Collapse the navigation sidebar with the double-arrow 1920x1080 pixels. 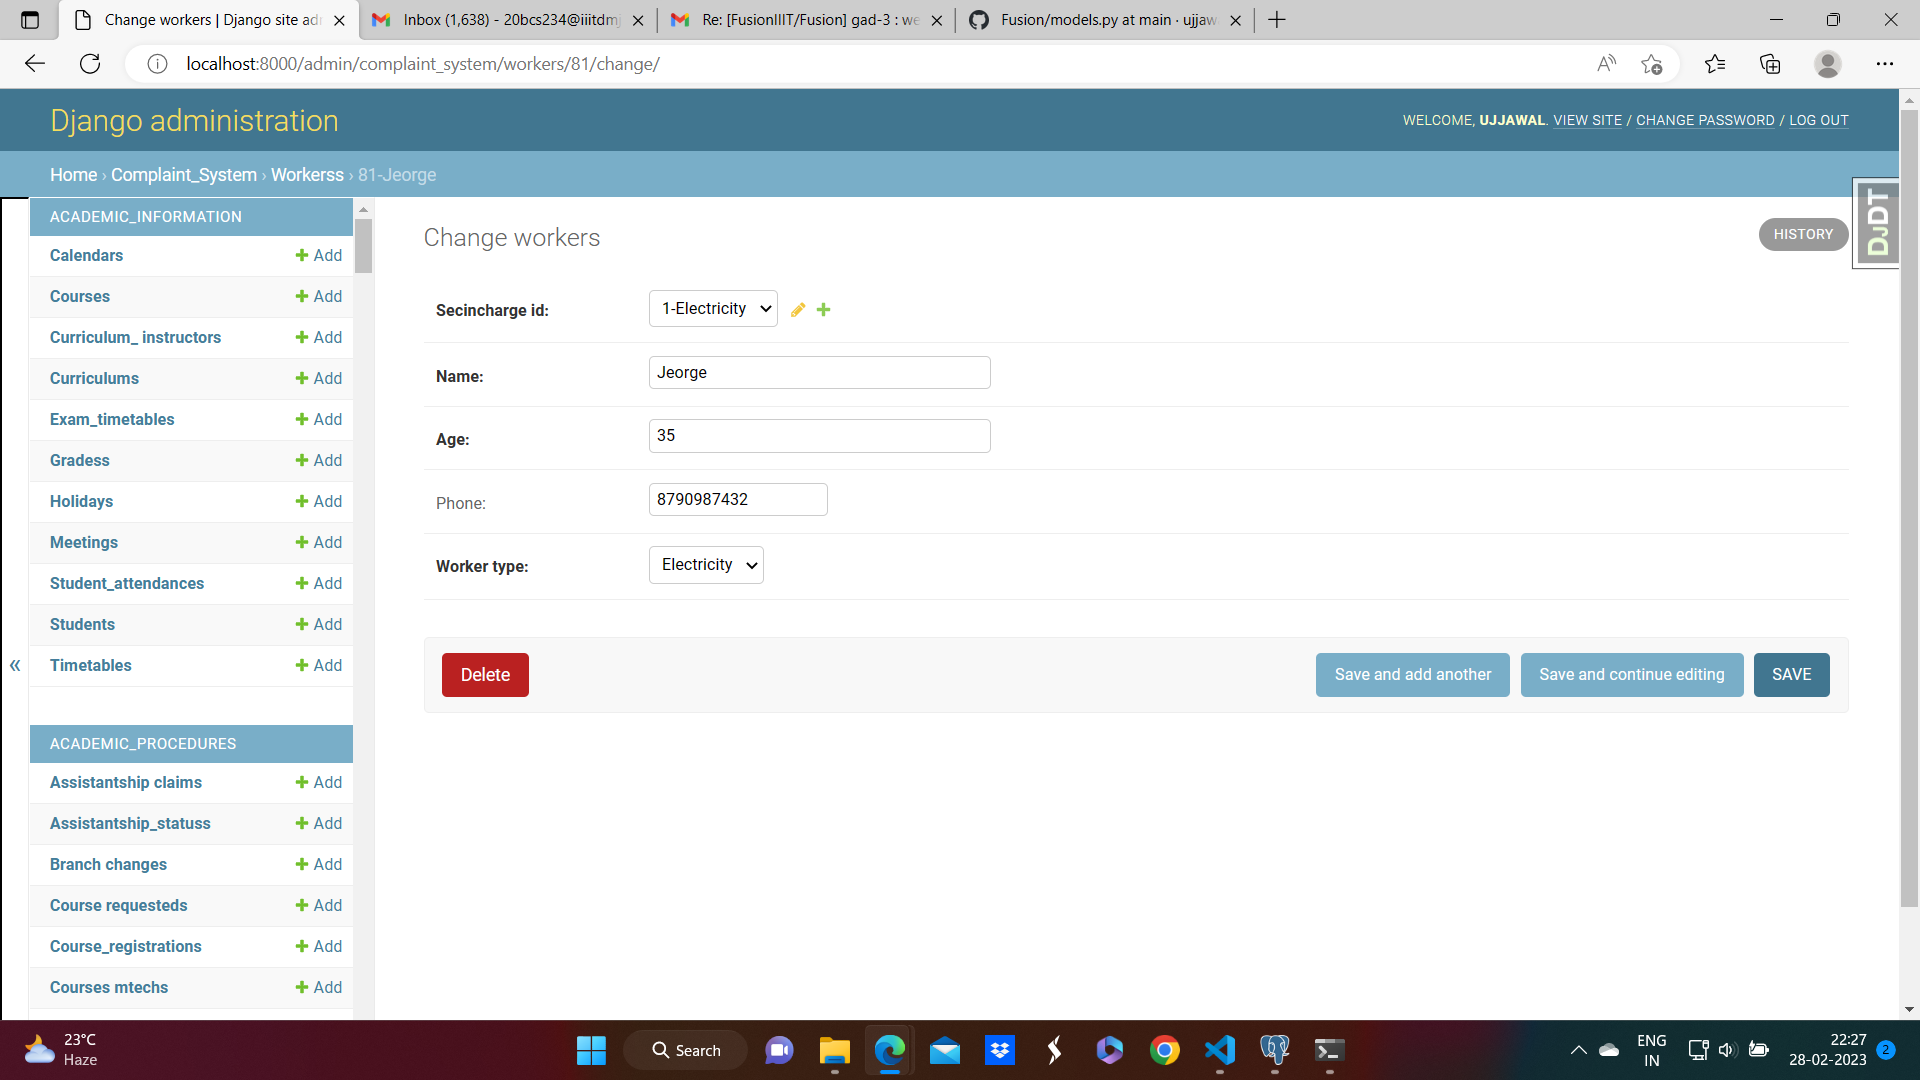click(15, 665)
